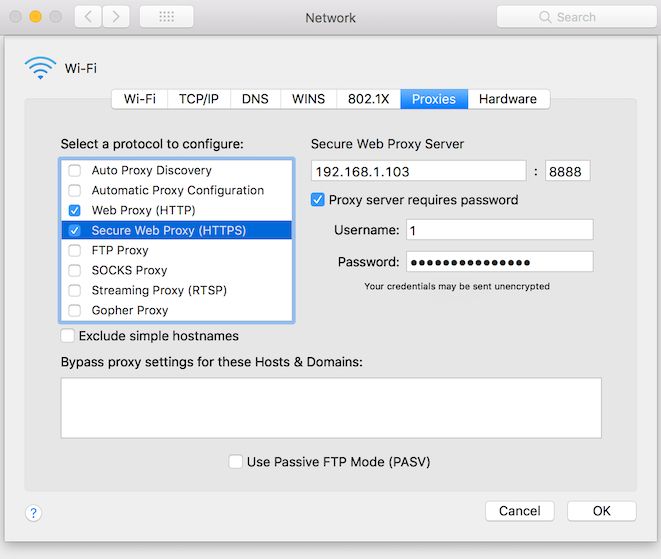Select the Web Proxy (HTTP) row label
The height and width of the screenshot is (559, 661).
pos(143,210)
